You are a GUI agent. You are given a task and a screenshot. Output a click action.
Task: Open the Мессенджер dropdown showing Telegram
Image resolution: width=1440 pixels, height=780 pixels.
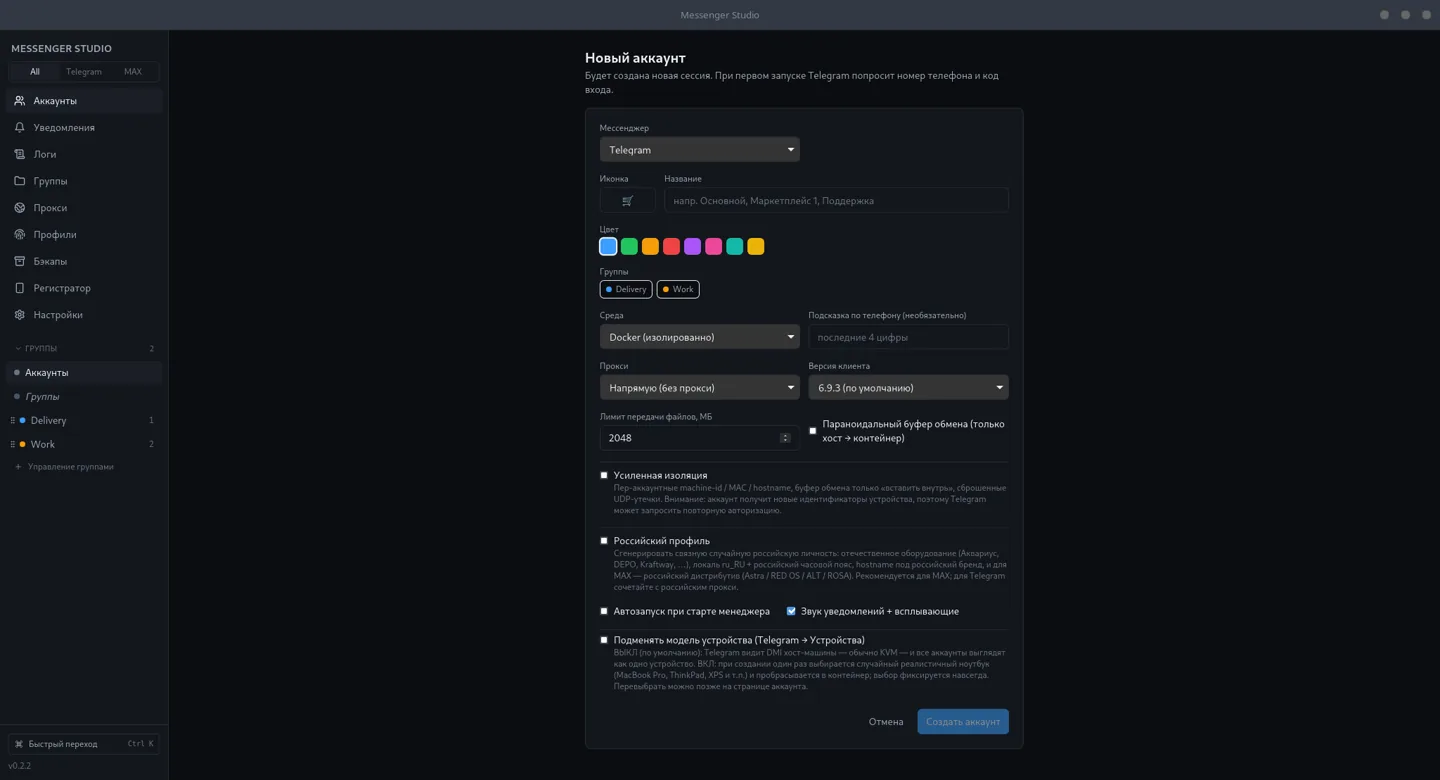(x=699, y=149)
